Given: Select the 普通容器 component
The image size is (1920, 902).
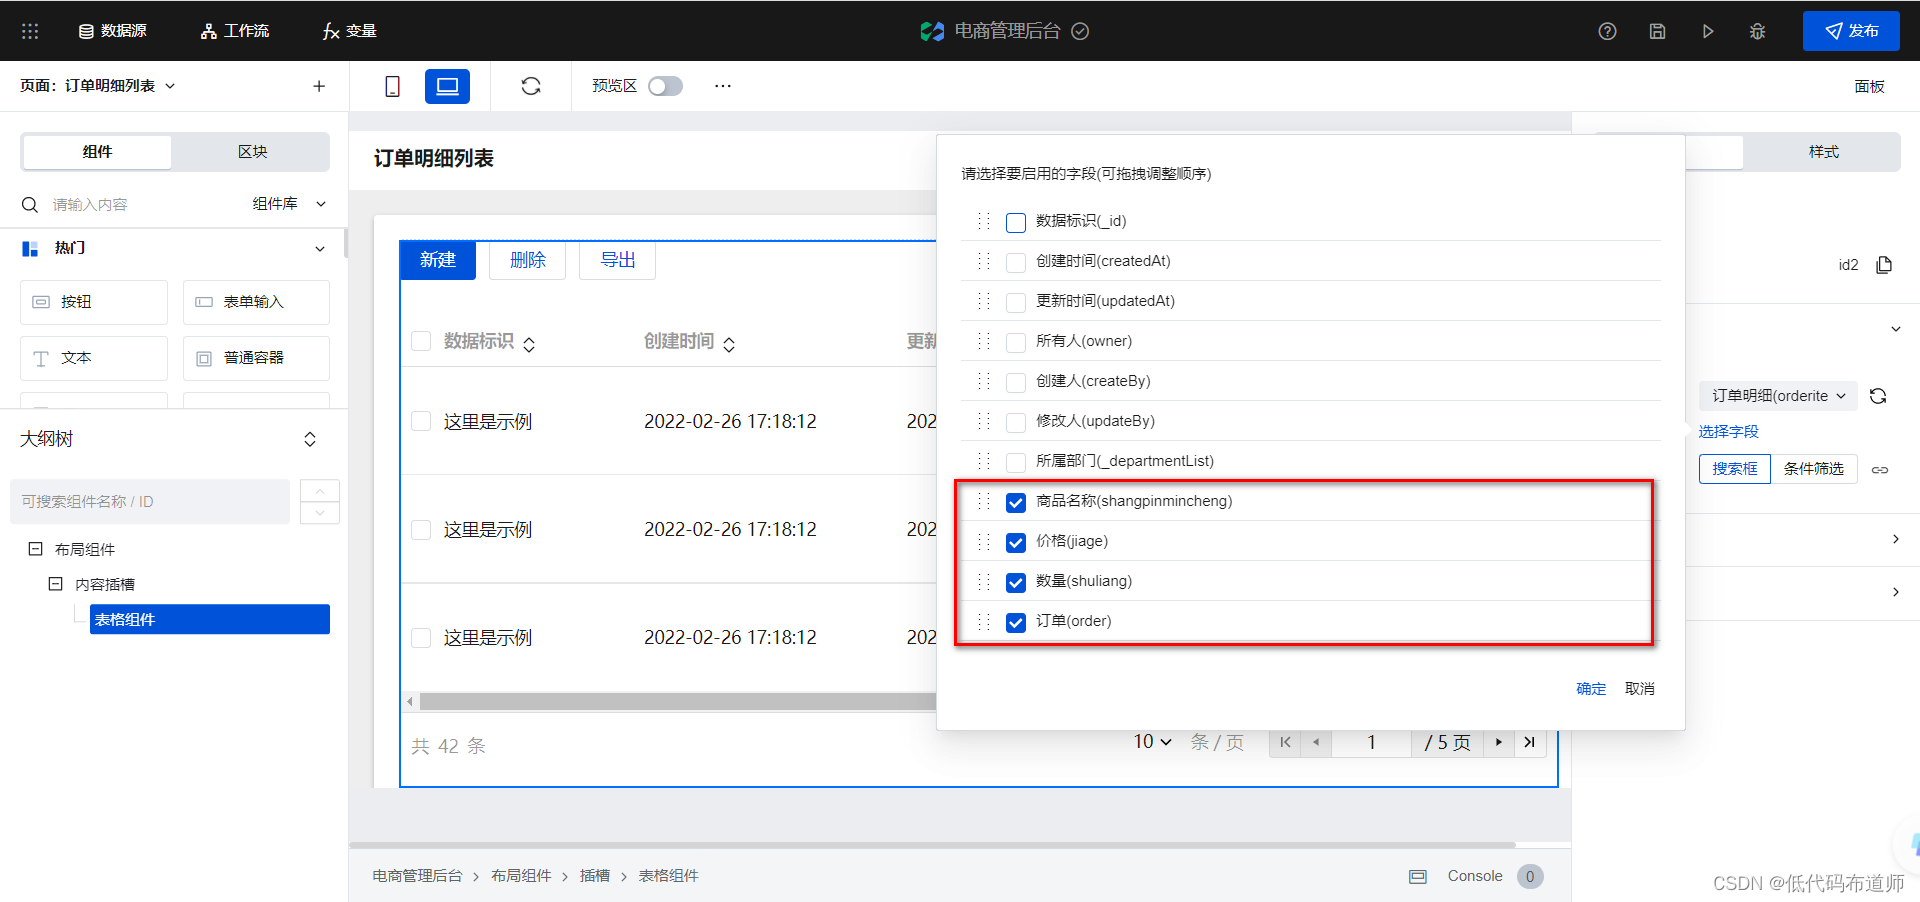Looking at the screenshot, I should pyautogui.click(x=256, y=358).
